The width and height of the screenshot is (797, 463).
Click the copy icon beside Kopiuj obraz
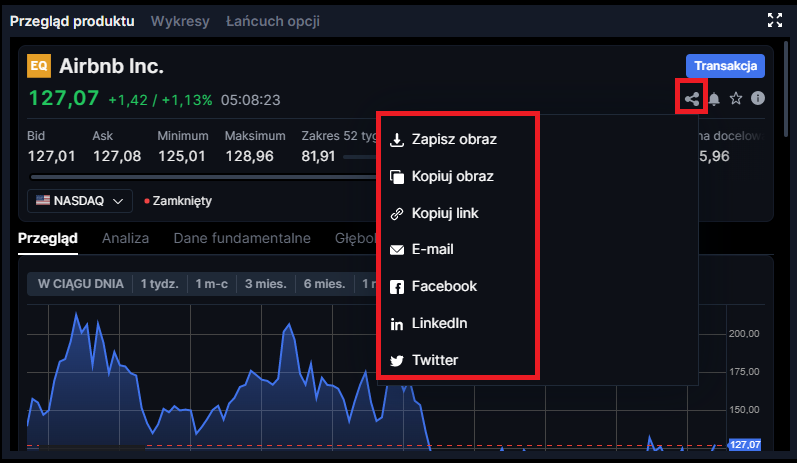397,177
